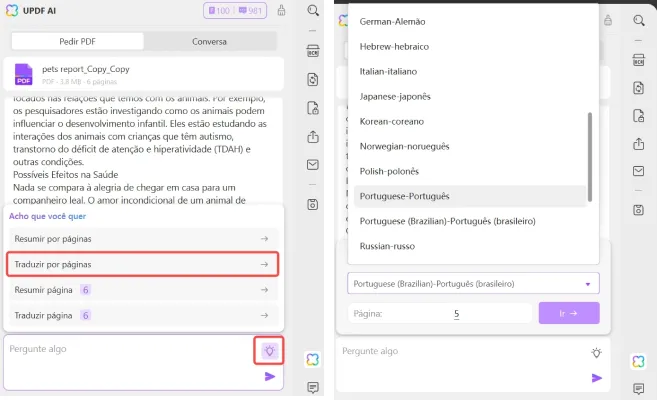Image resolution: width=657 pixels, height=400 pixels.
Task: Click the convert PDF icon in right sidebar
Action: [639, 88]
